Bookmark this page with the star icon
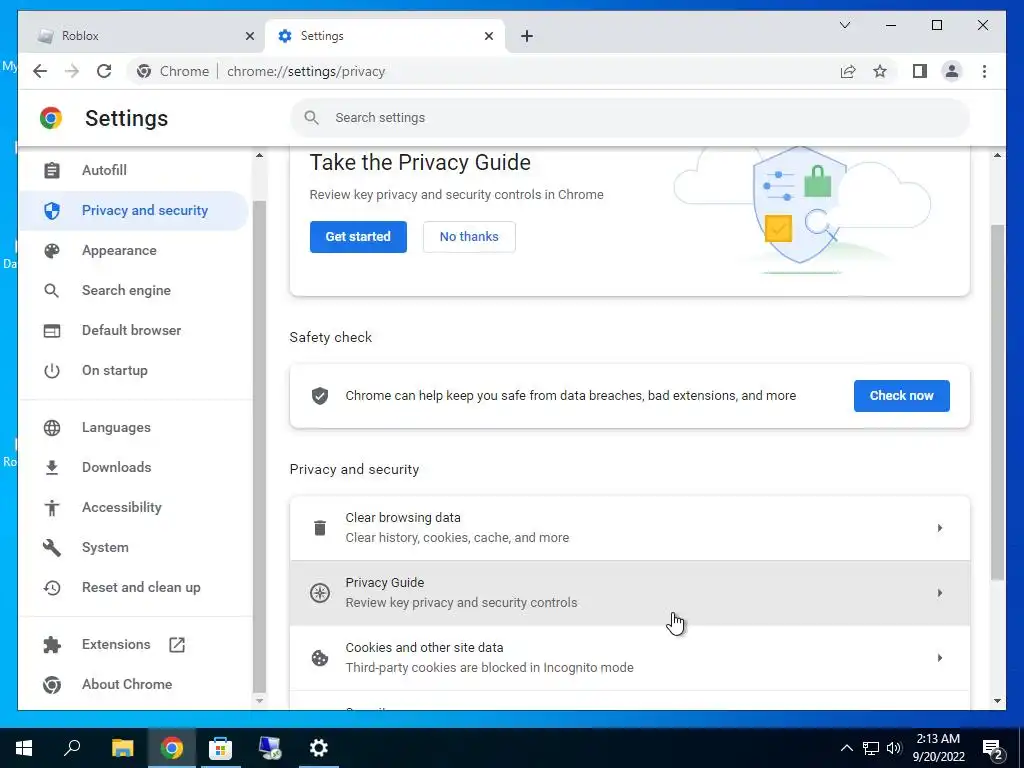1024x768 pixels. coord(880,71)
